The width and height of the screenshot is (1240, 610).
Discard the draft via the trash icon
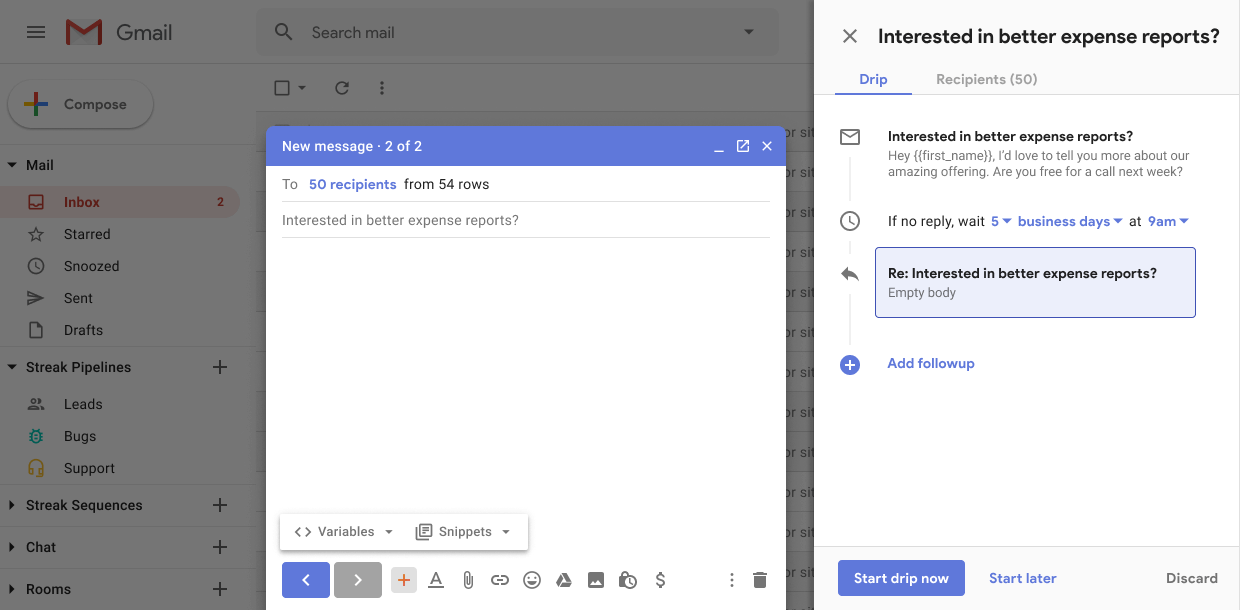pyautogui.click(x=760, y=580)
